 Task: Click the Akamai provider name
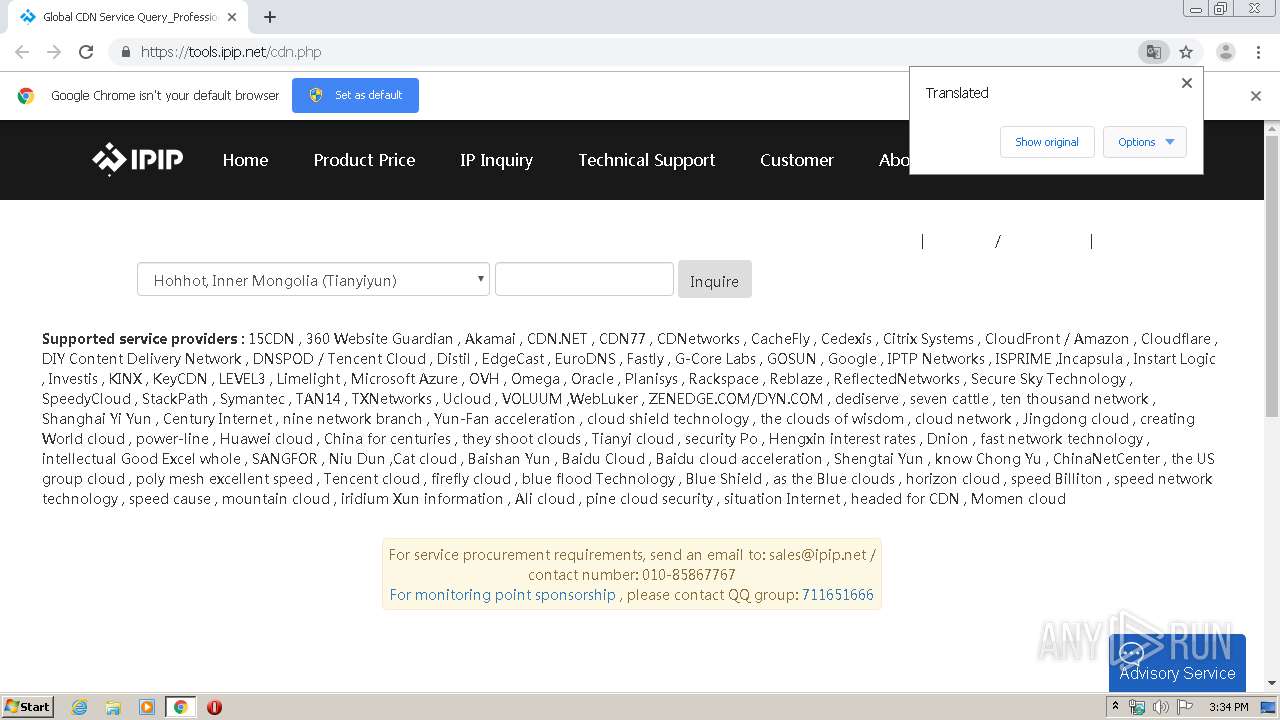tap(490, 339)
